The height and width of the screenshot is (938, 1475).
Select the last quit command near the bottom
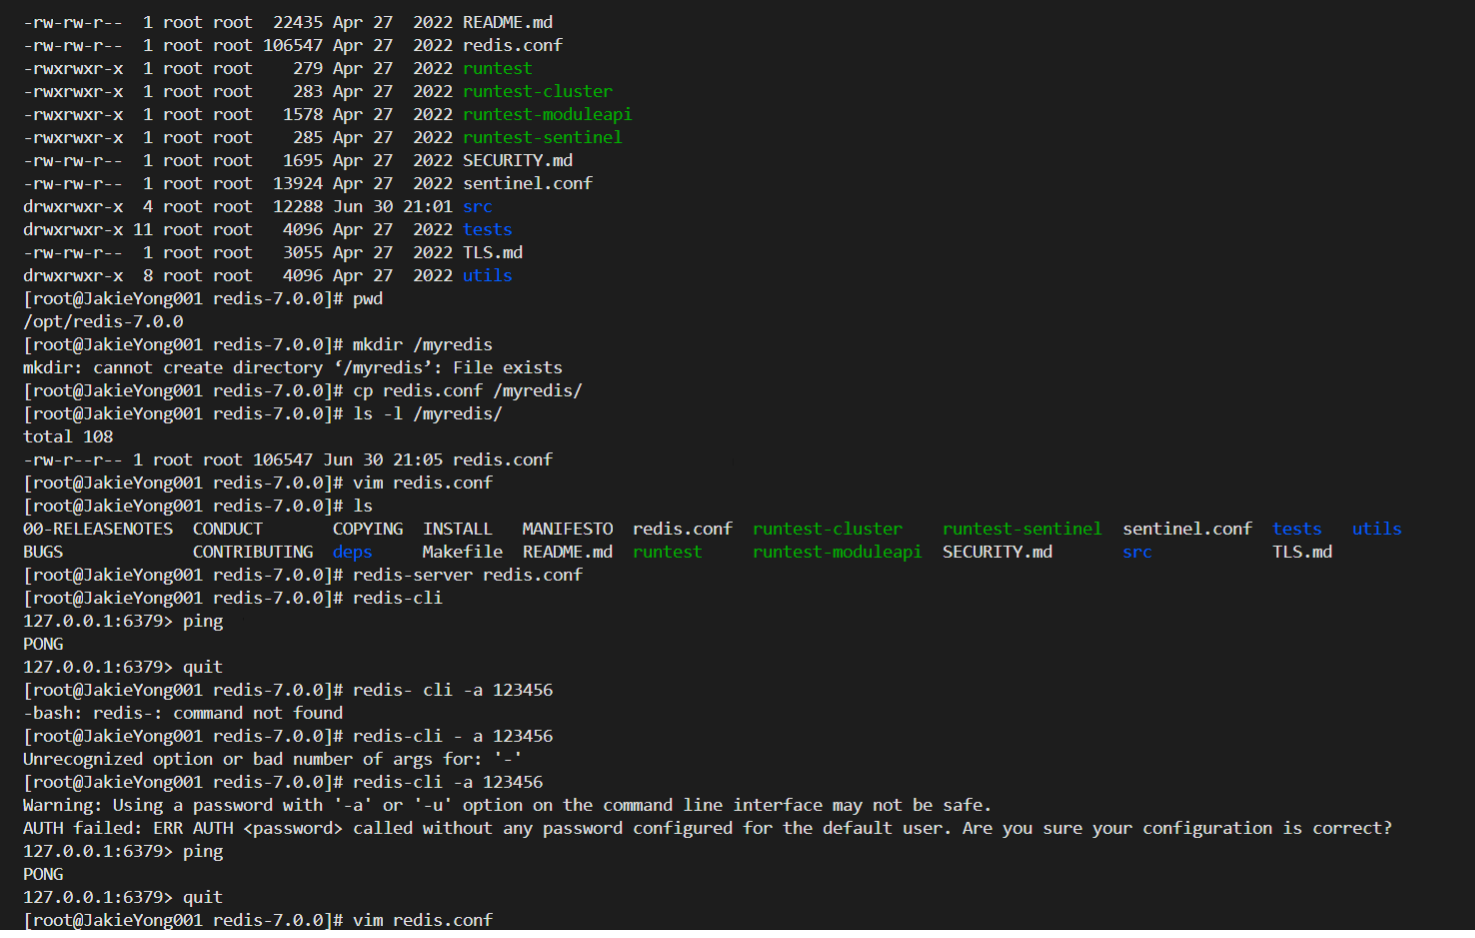tap(203, 896)
